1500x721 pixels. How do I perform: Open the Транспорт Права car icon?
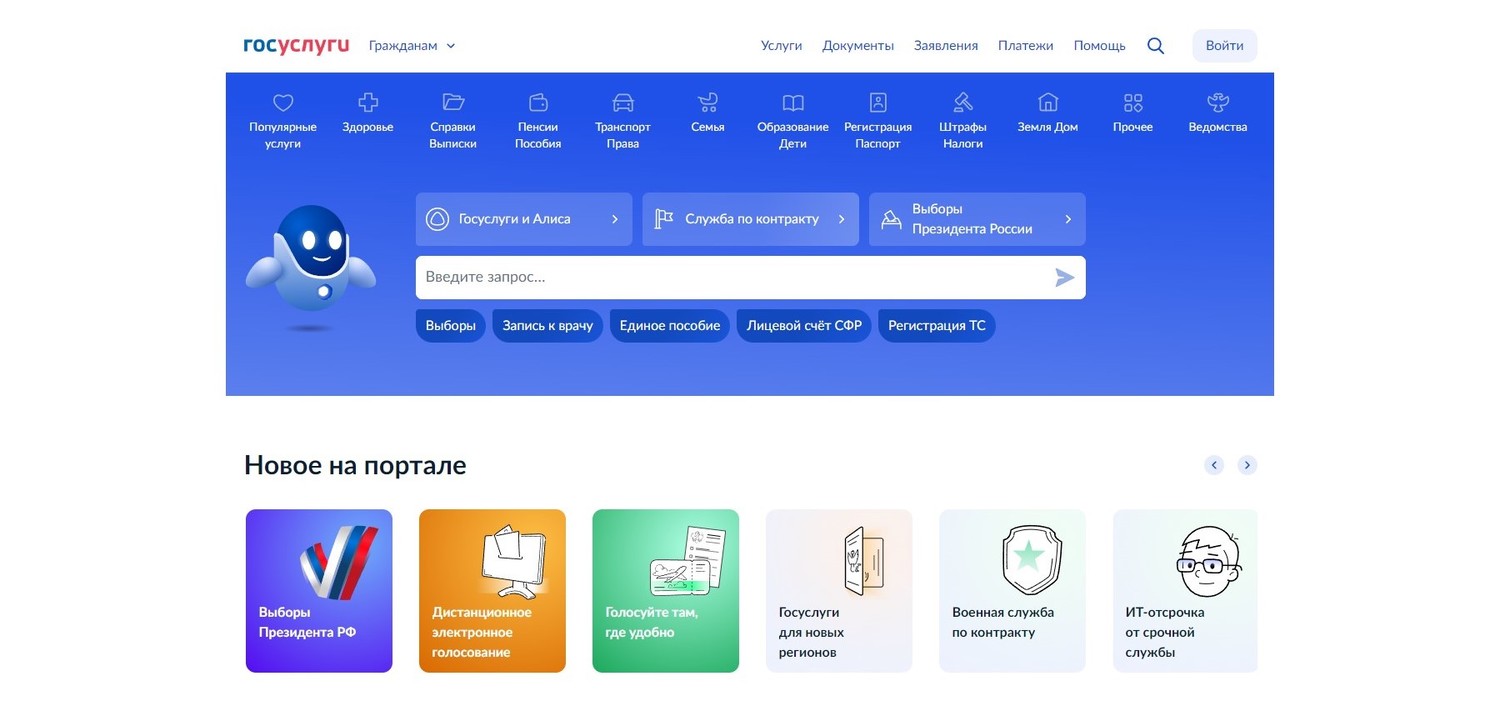pos(623,102)
